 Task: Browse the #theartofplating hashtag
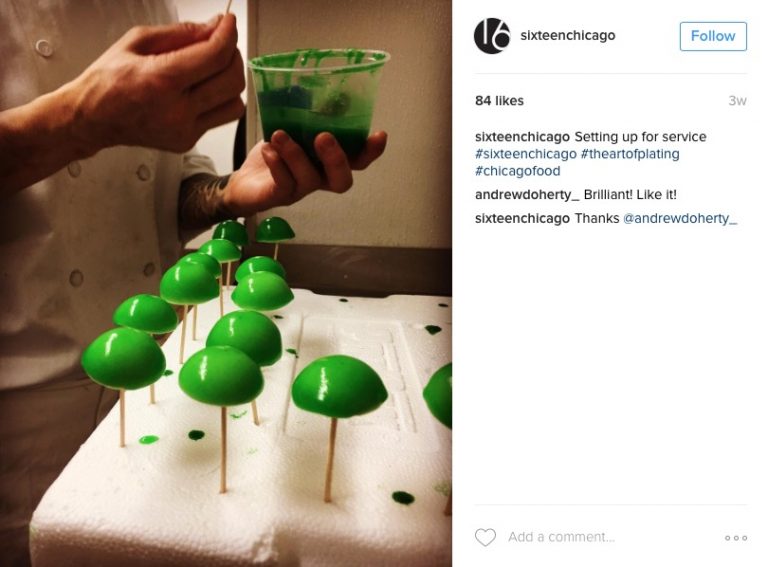[x=630, y=154]
